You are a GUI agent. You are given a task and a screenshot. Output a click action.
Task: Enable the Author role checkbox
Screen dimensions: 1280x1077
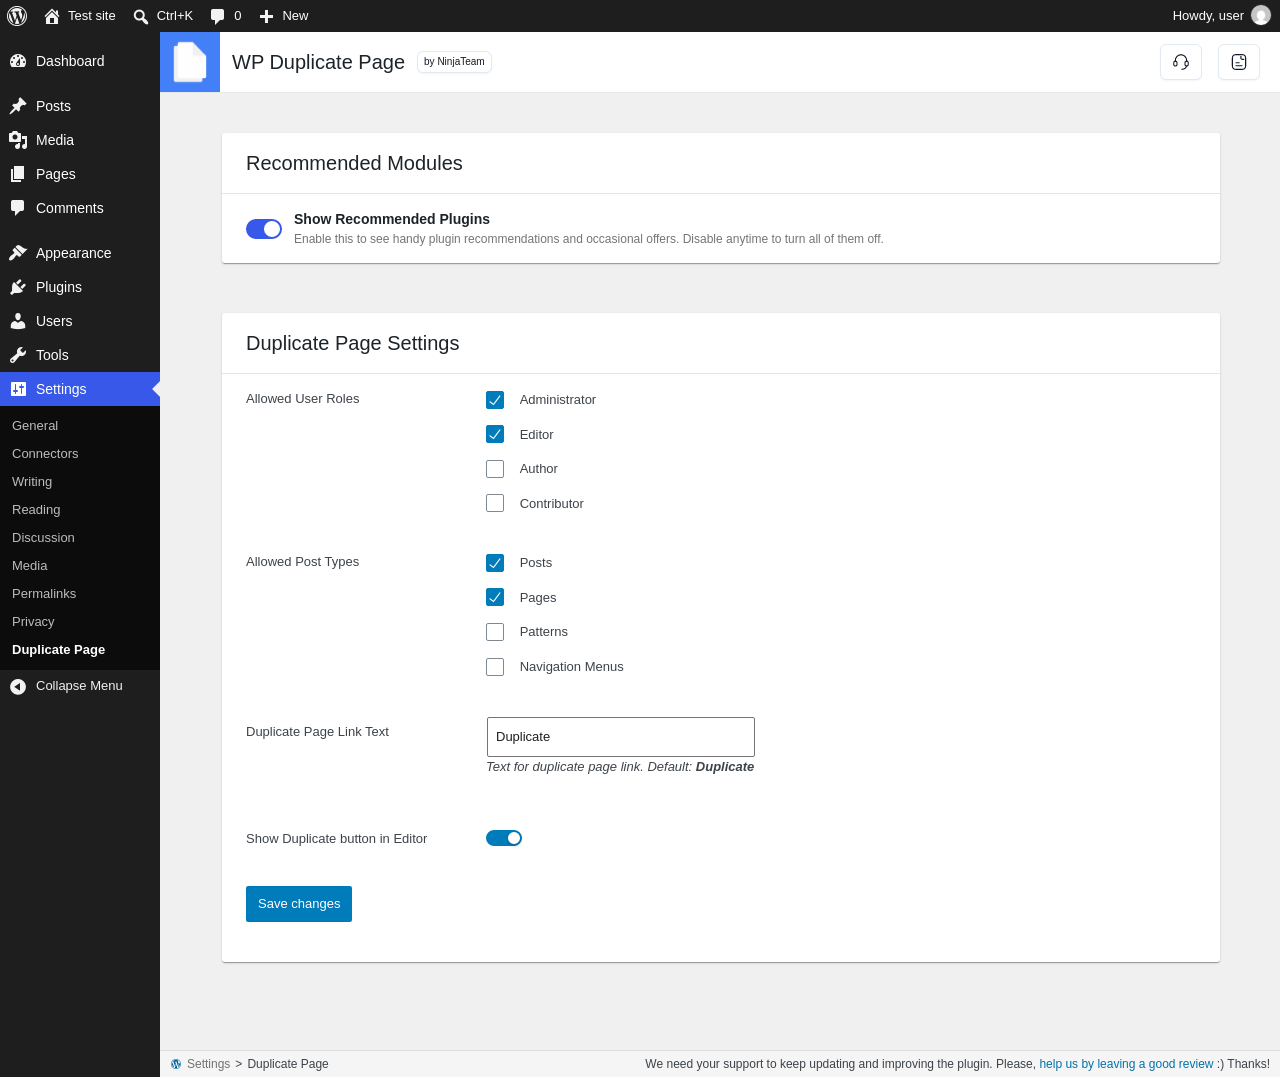(495, 469)
